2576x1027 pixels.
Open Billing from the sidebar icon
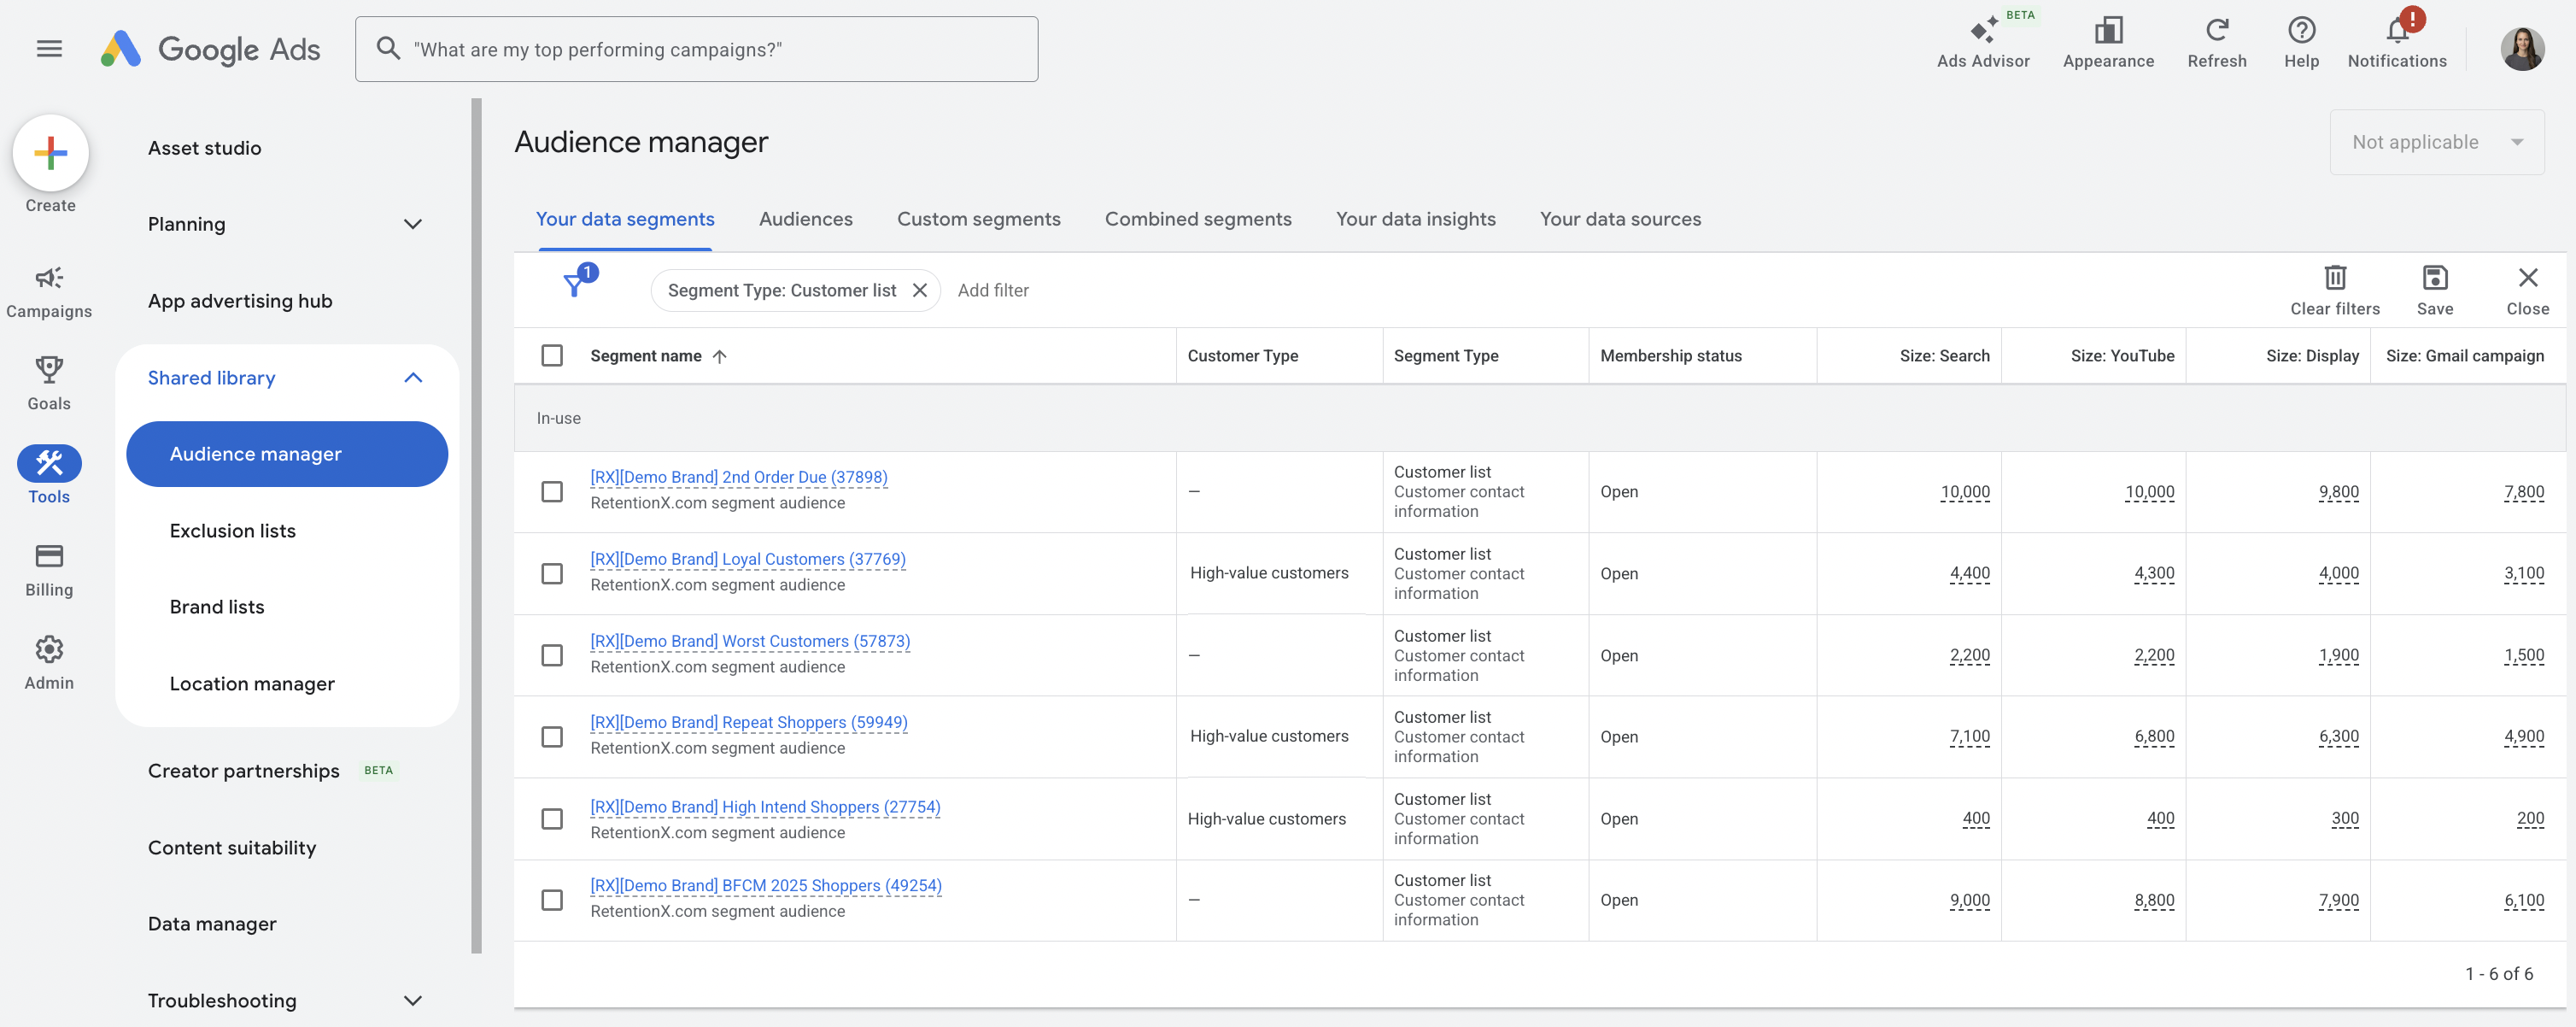49,559
